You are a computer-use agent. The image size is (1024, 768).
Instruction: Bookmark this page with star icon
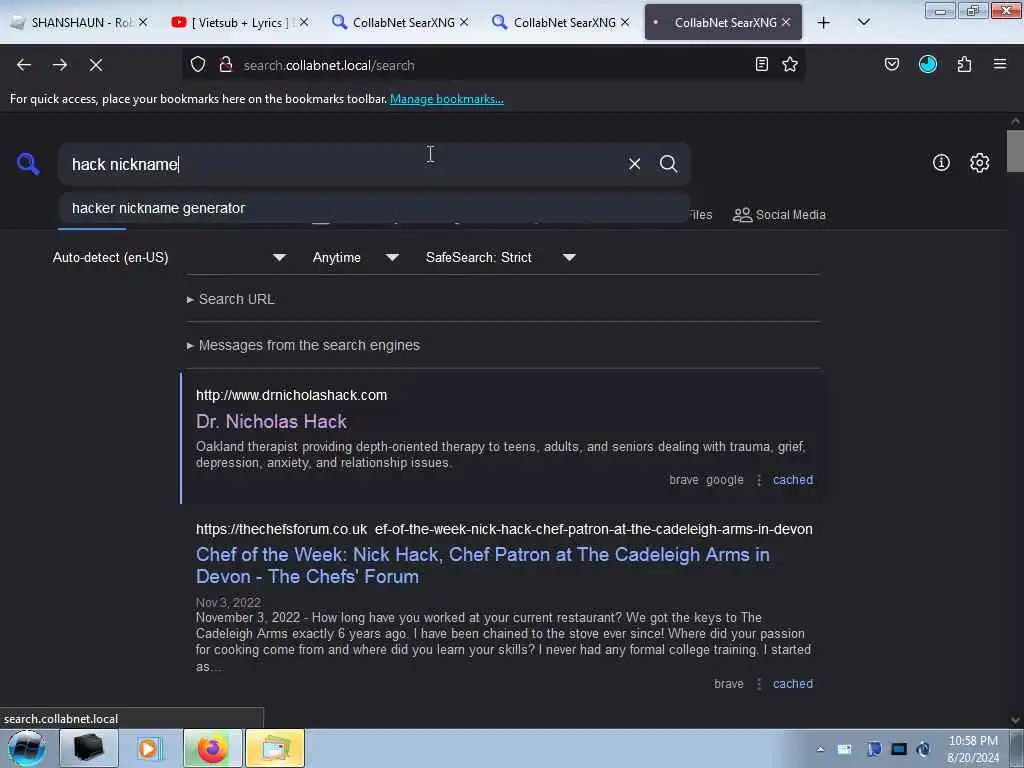coord(790,64)
